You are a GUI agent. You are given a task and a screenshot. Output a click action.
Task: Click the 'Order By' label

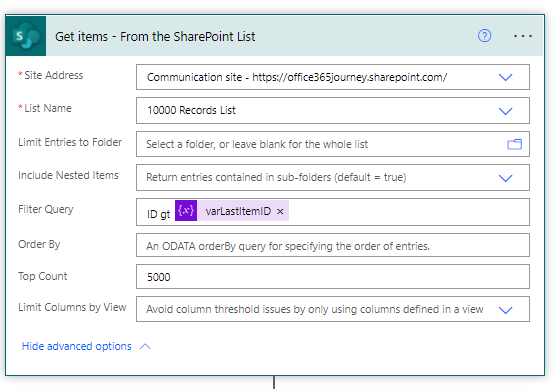click(x=39, y=244)
